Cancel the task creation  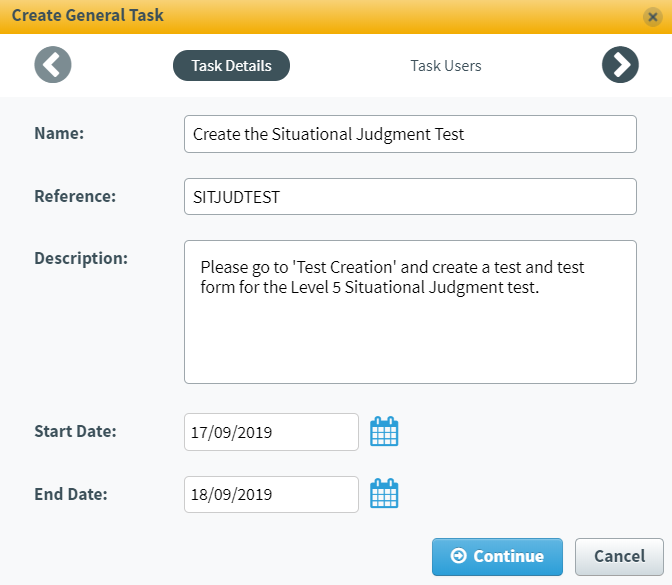(619, 557)
